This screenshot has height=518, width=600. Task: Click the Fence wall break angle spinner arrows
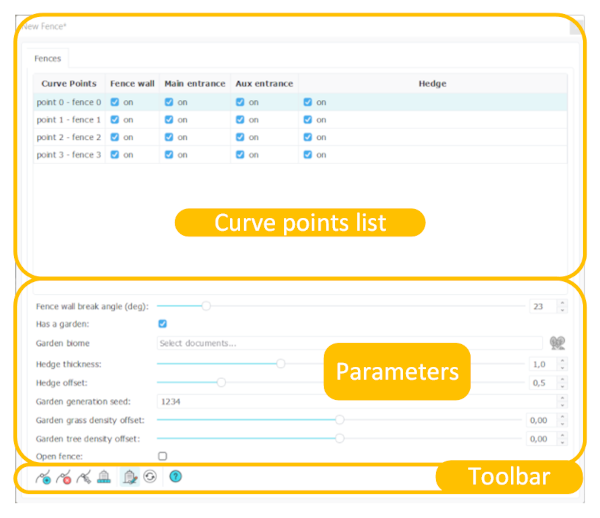click(562, 306)
